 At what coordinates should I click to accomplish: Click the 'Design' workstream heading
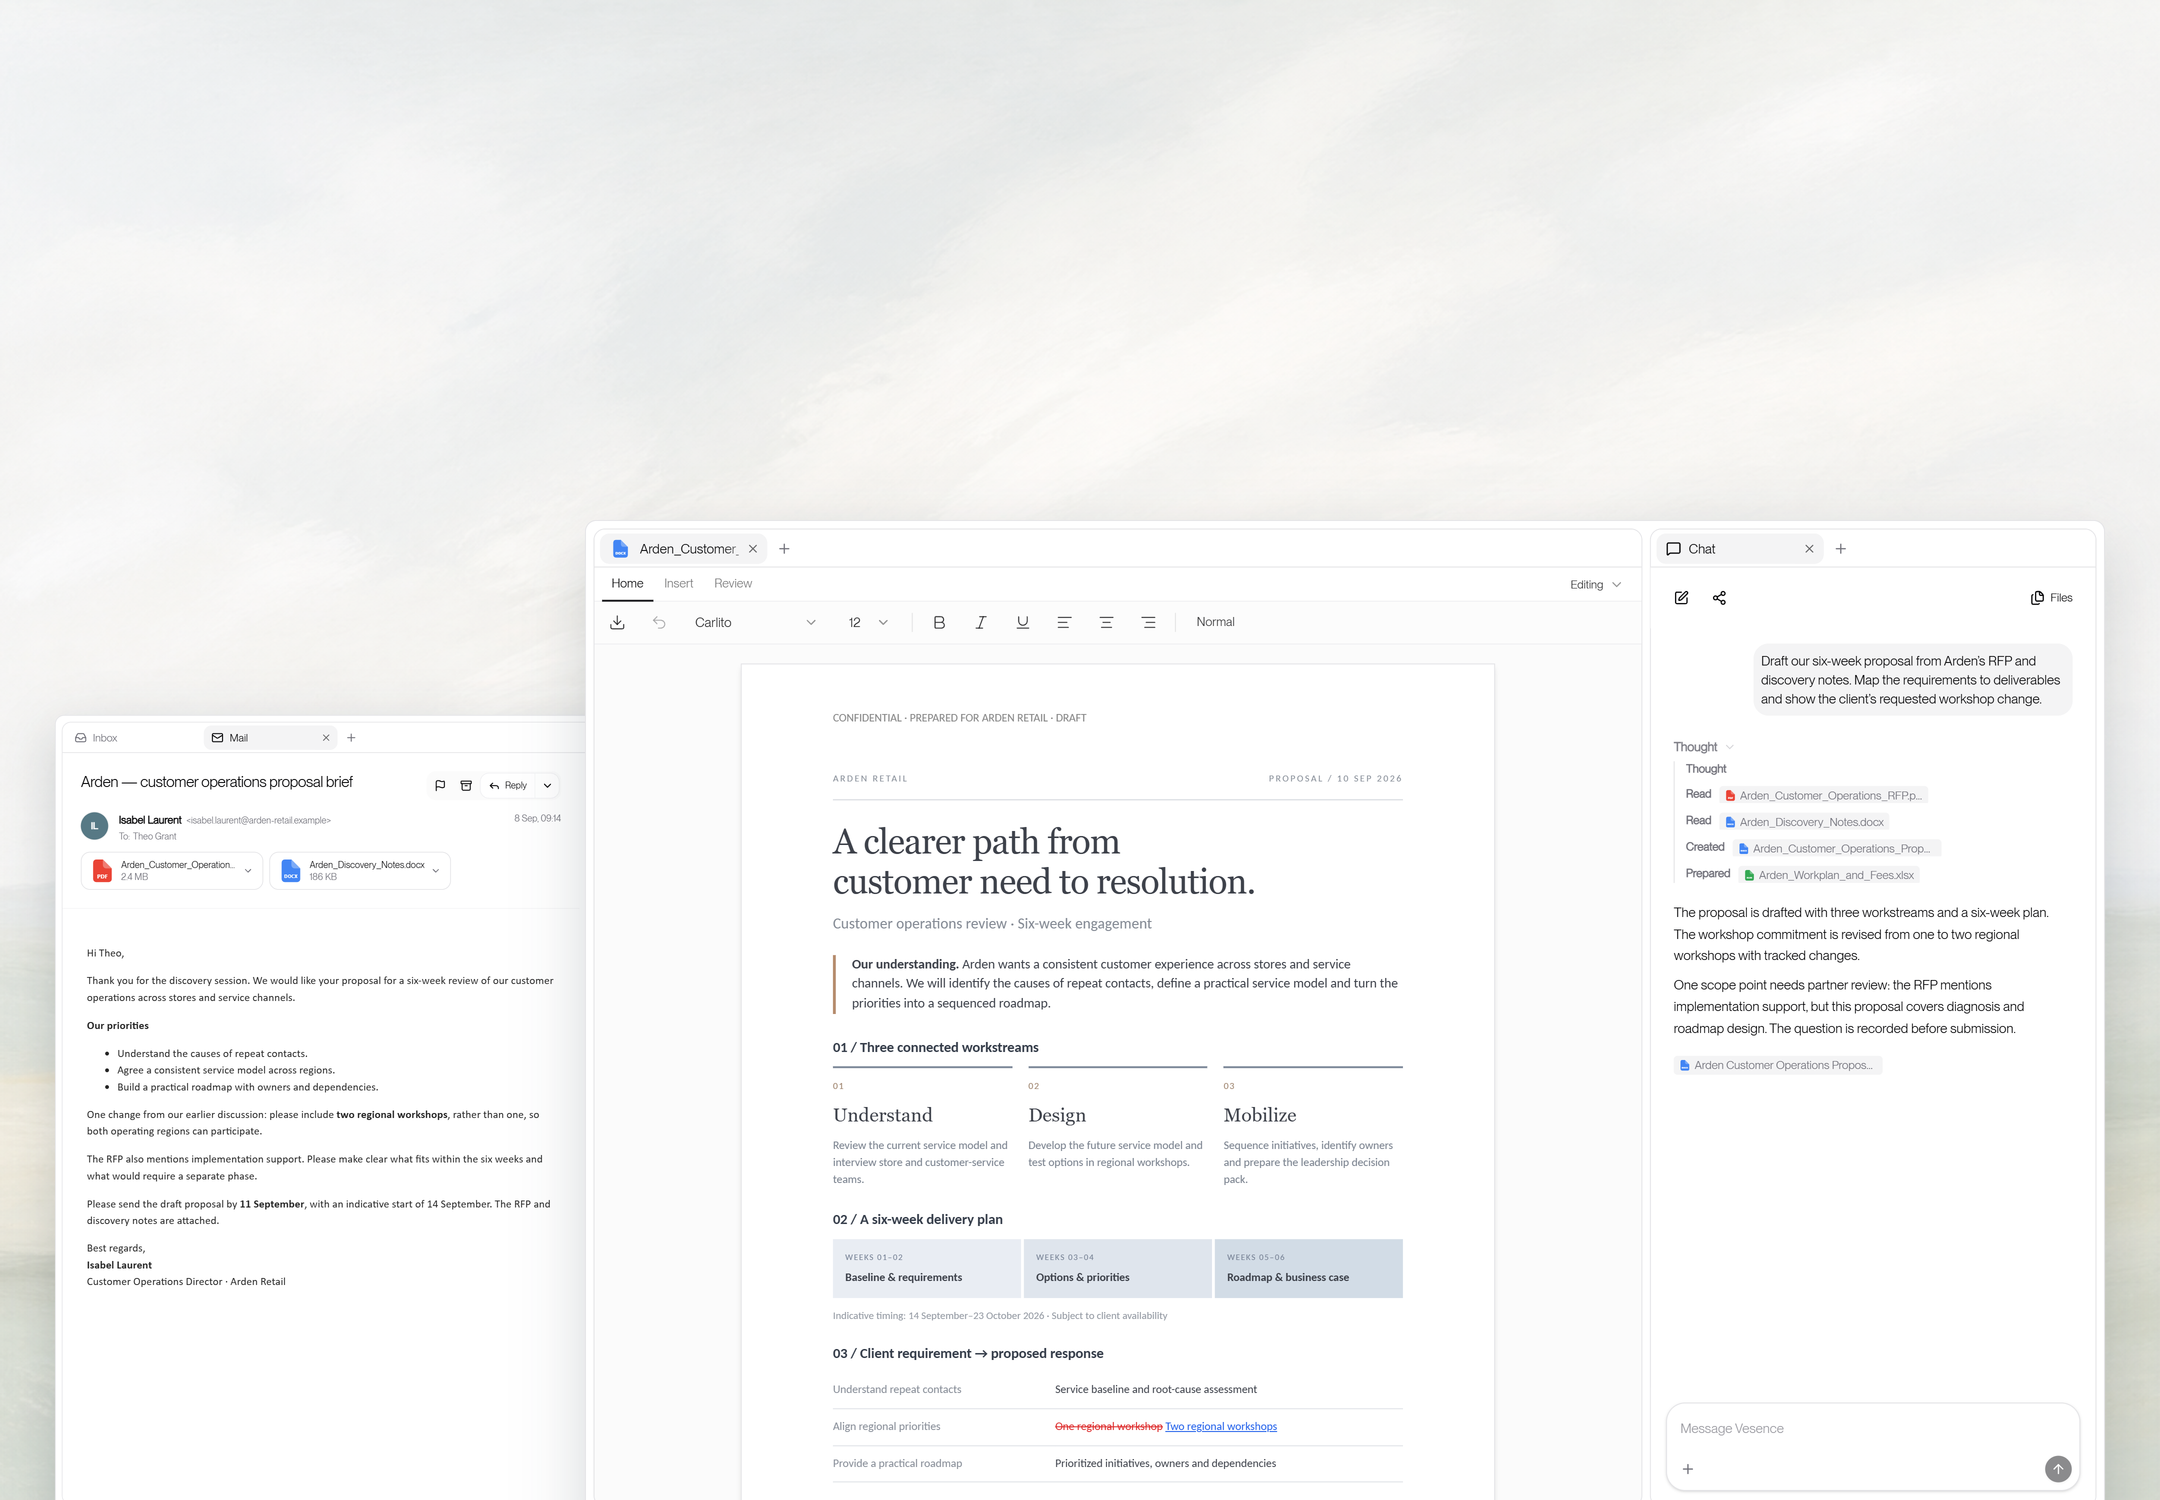tap(1056, 1115)
